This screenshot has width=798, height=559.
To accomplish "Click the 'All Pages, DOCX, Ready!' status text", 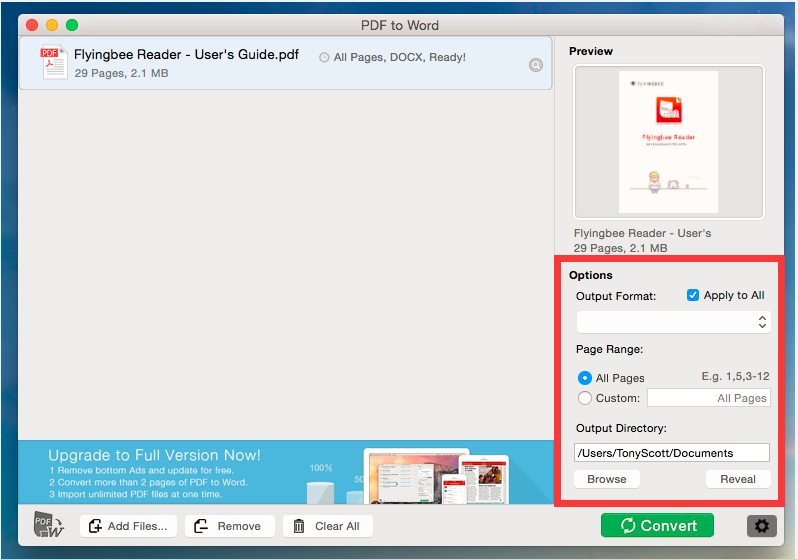I will [400, 58].
